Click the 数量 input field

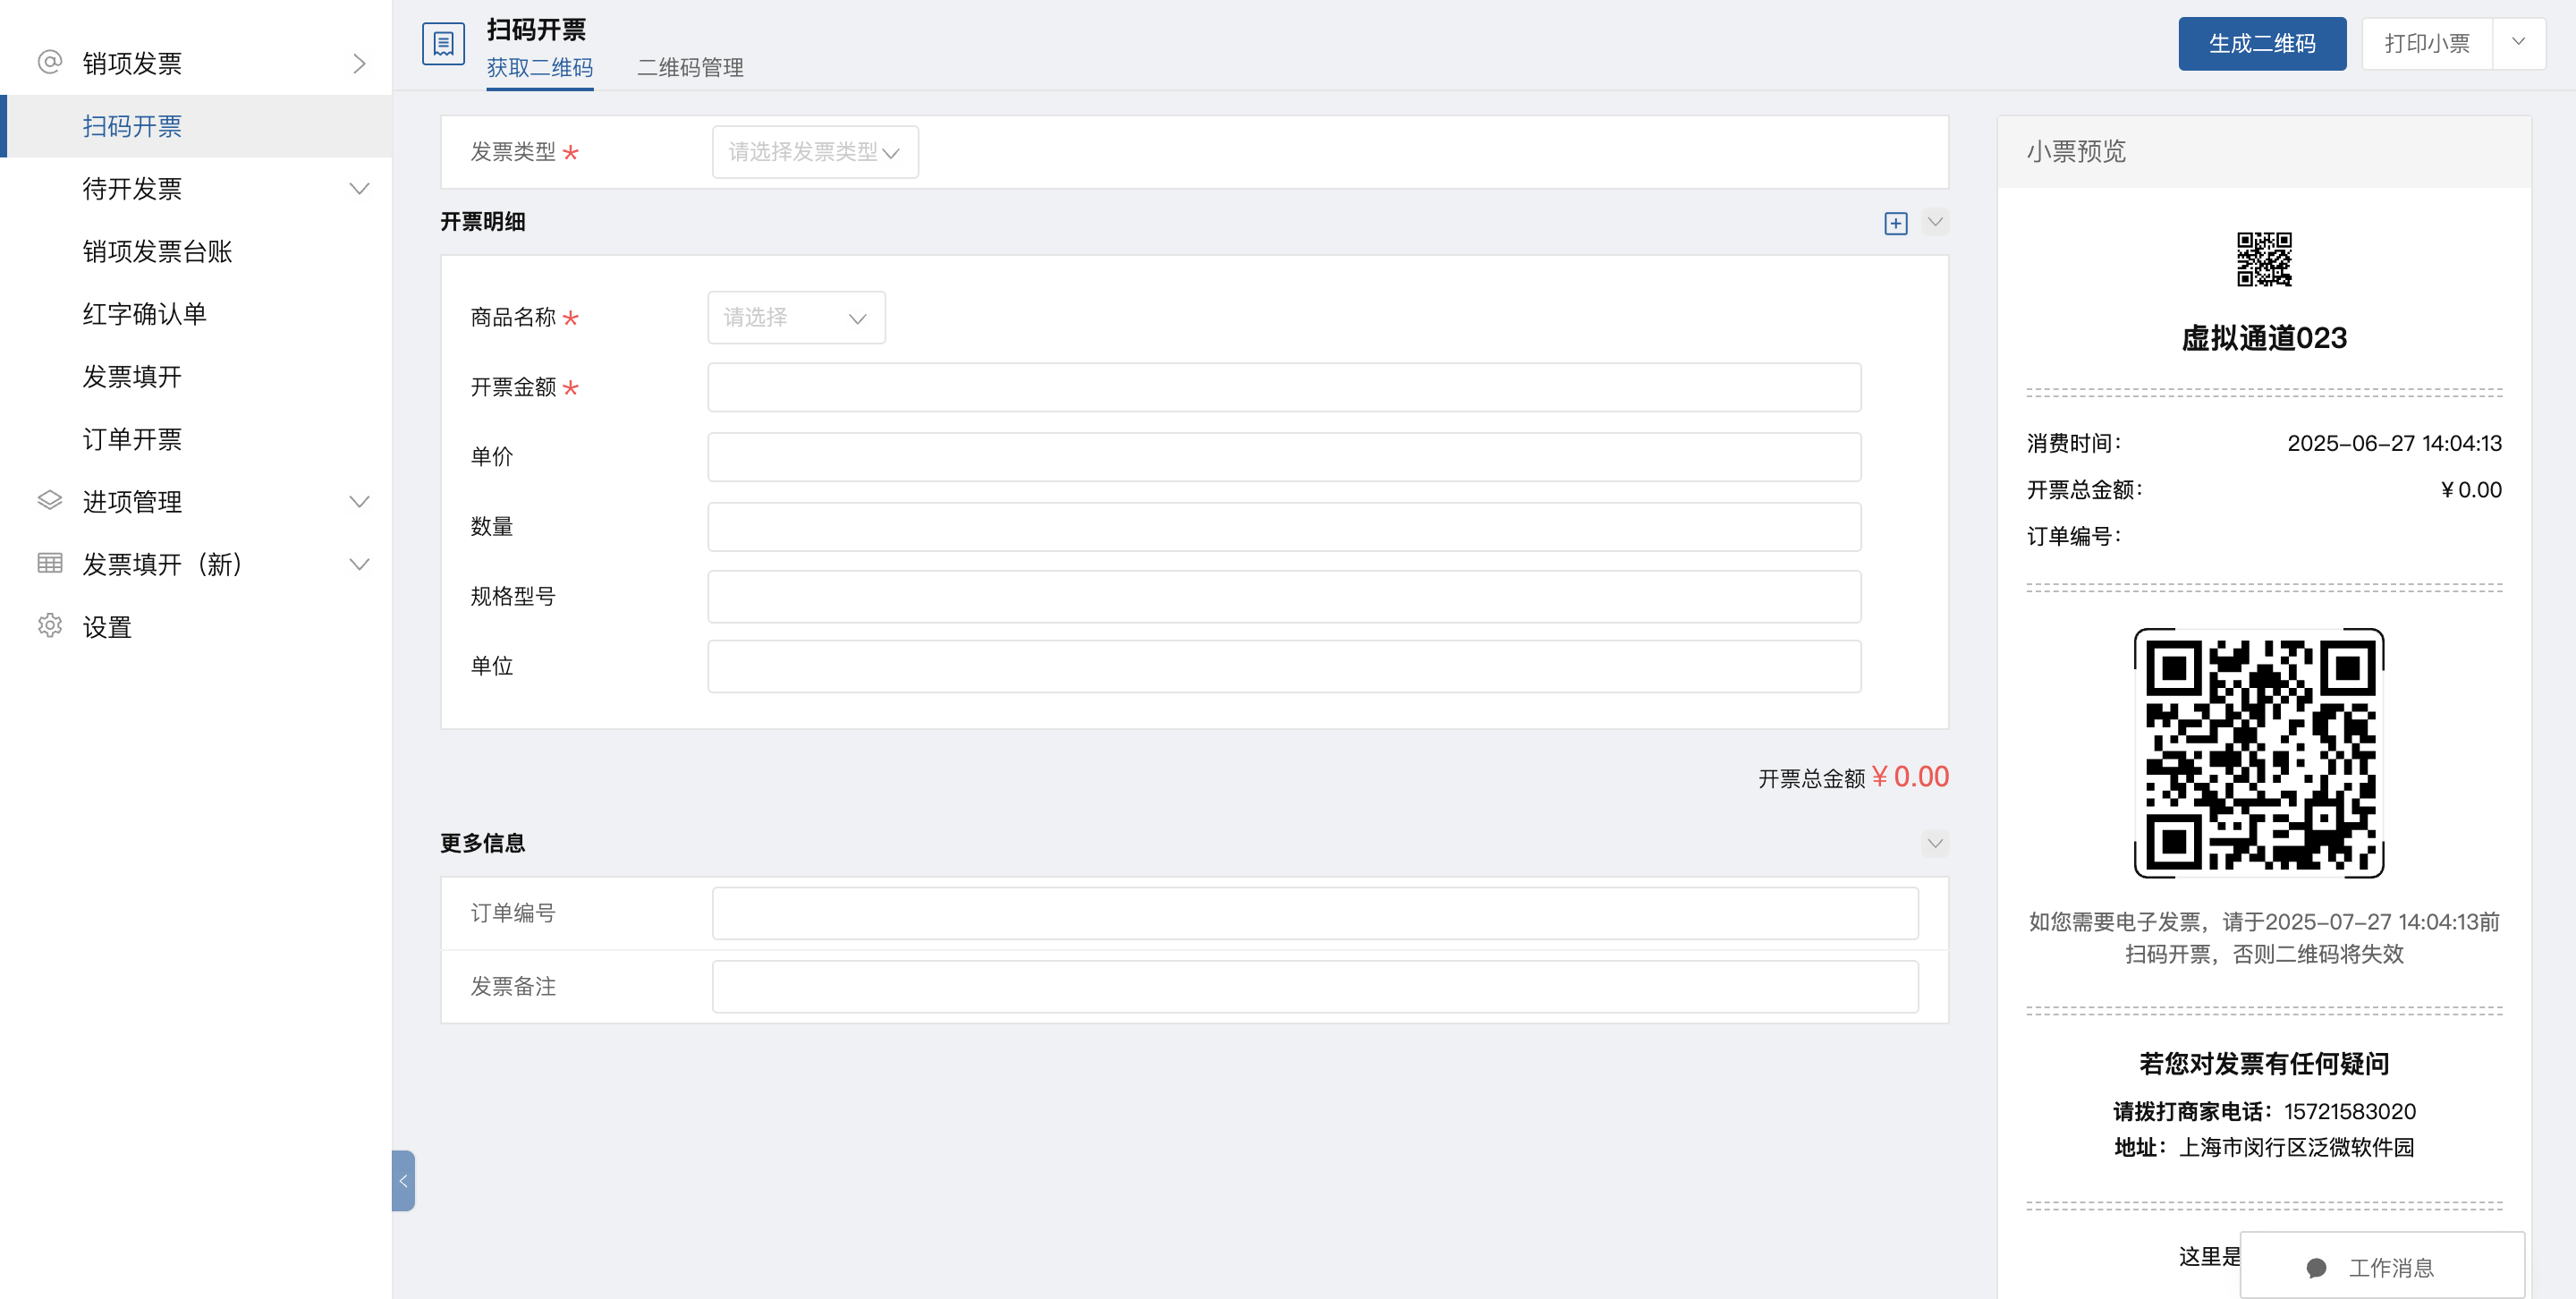pyautogui.click(x=1284, y=527)
